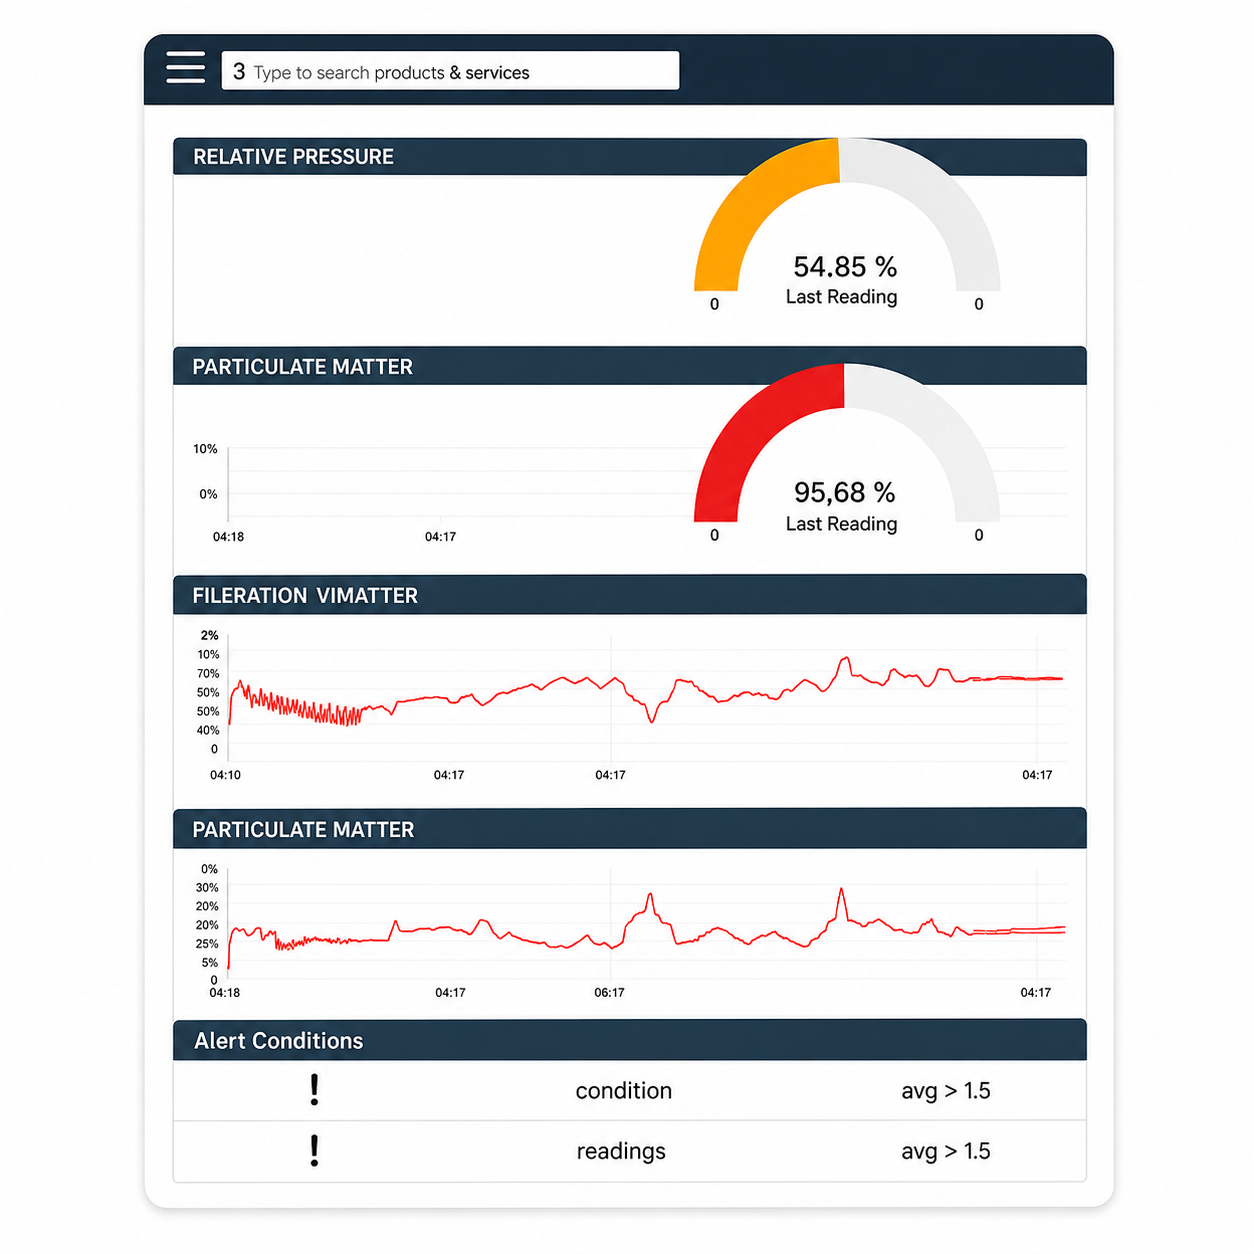Click the number 3 in search box
This screenshot has width=1254, height=1254.
pos(239,72)
